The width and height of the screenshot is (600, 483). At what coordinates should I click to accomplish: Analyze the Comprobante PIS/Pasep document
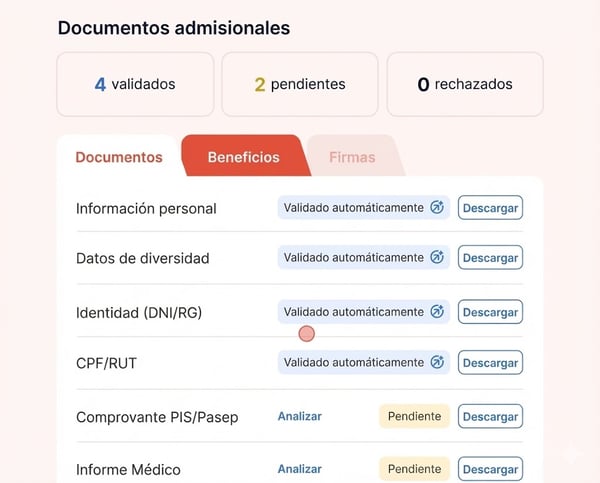point(300,416)
